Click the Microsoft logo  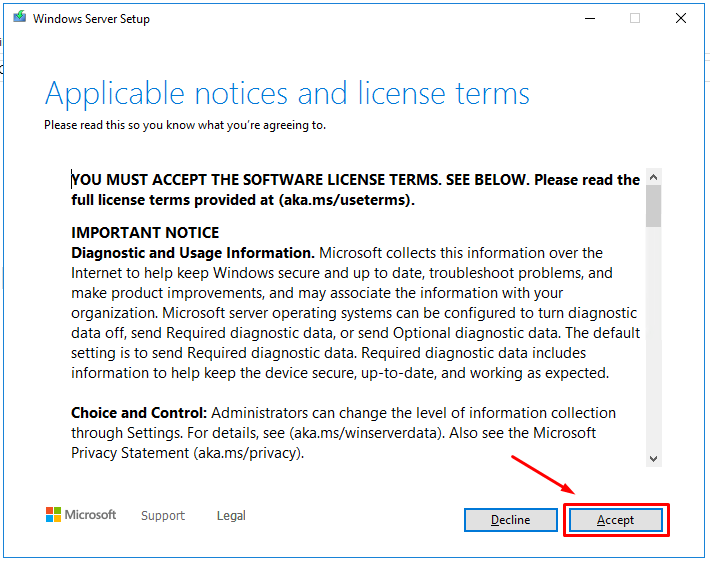coord(81,515)
